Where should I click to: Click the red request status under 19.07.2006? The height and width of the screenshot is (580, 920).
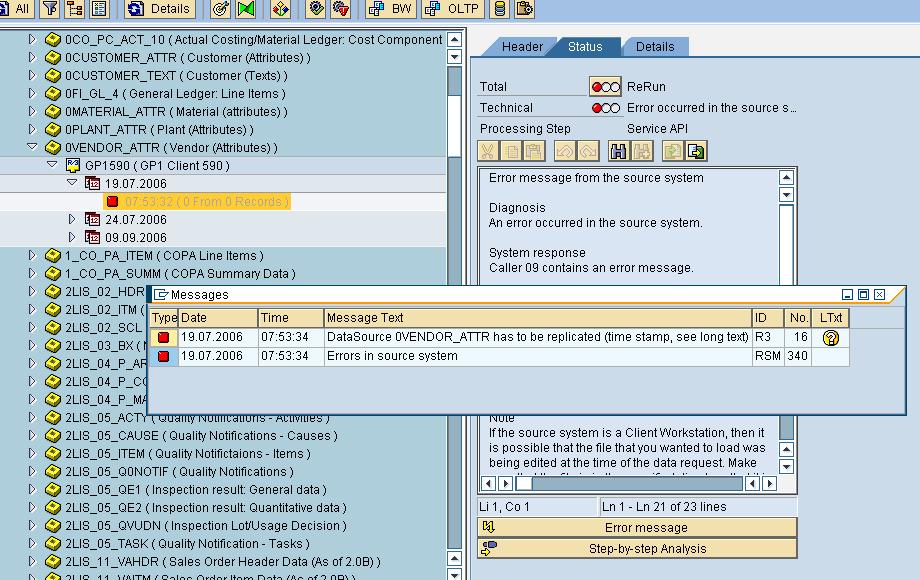[110, 198]
